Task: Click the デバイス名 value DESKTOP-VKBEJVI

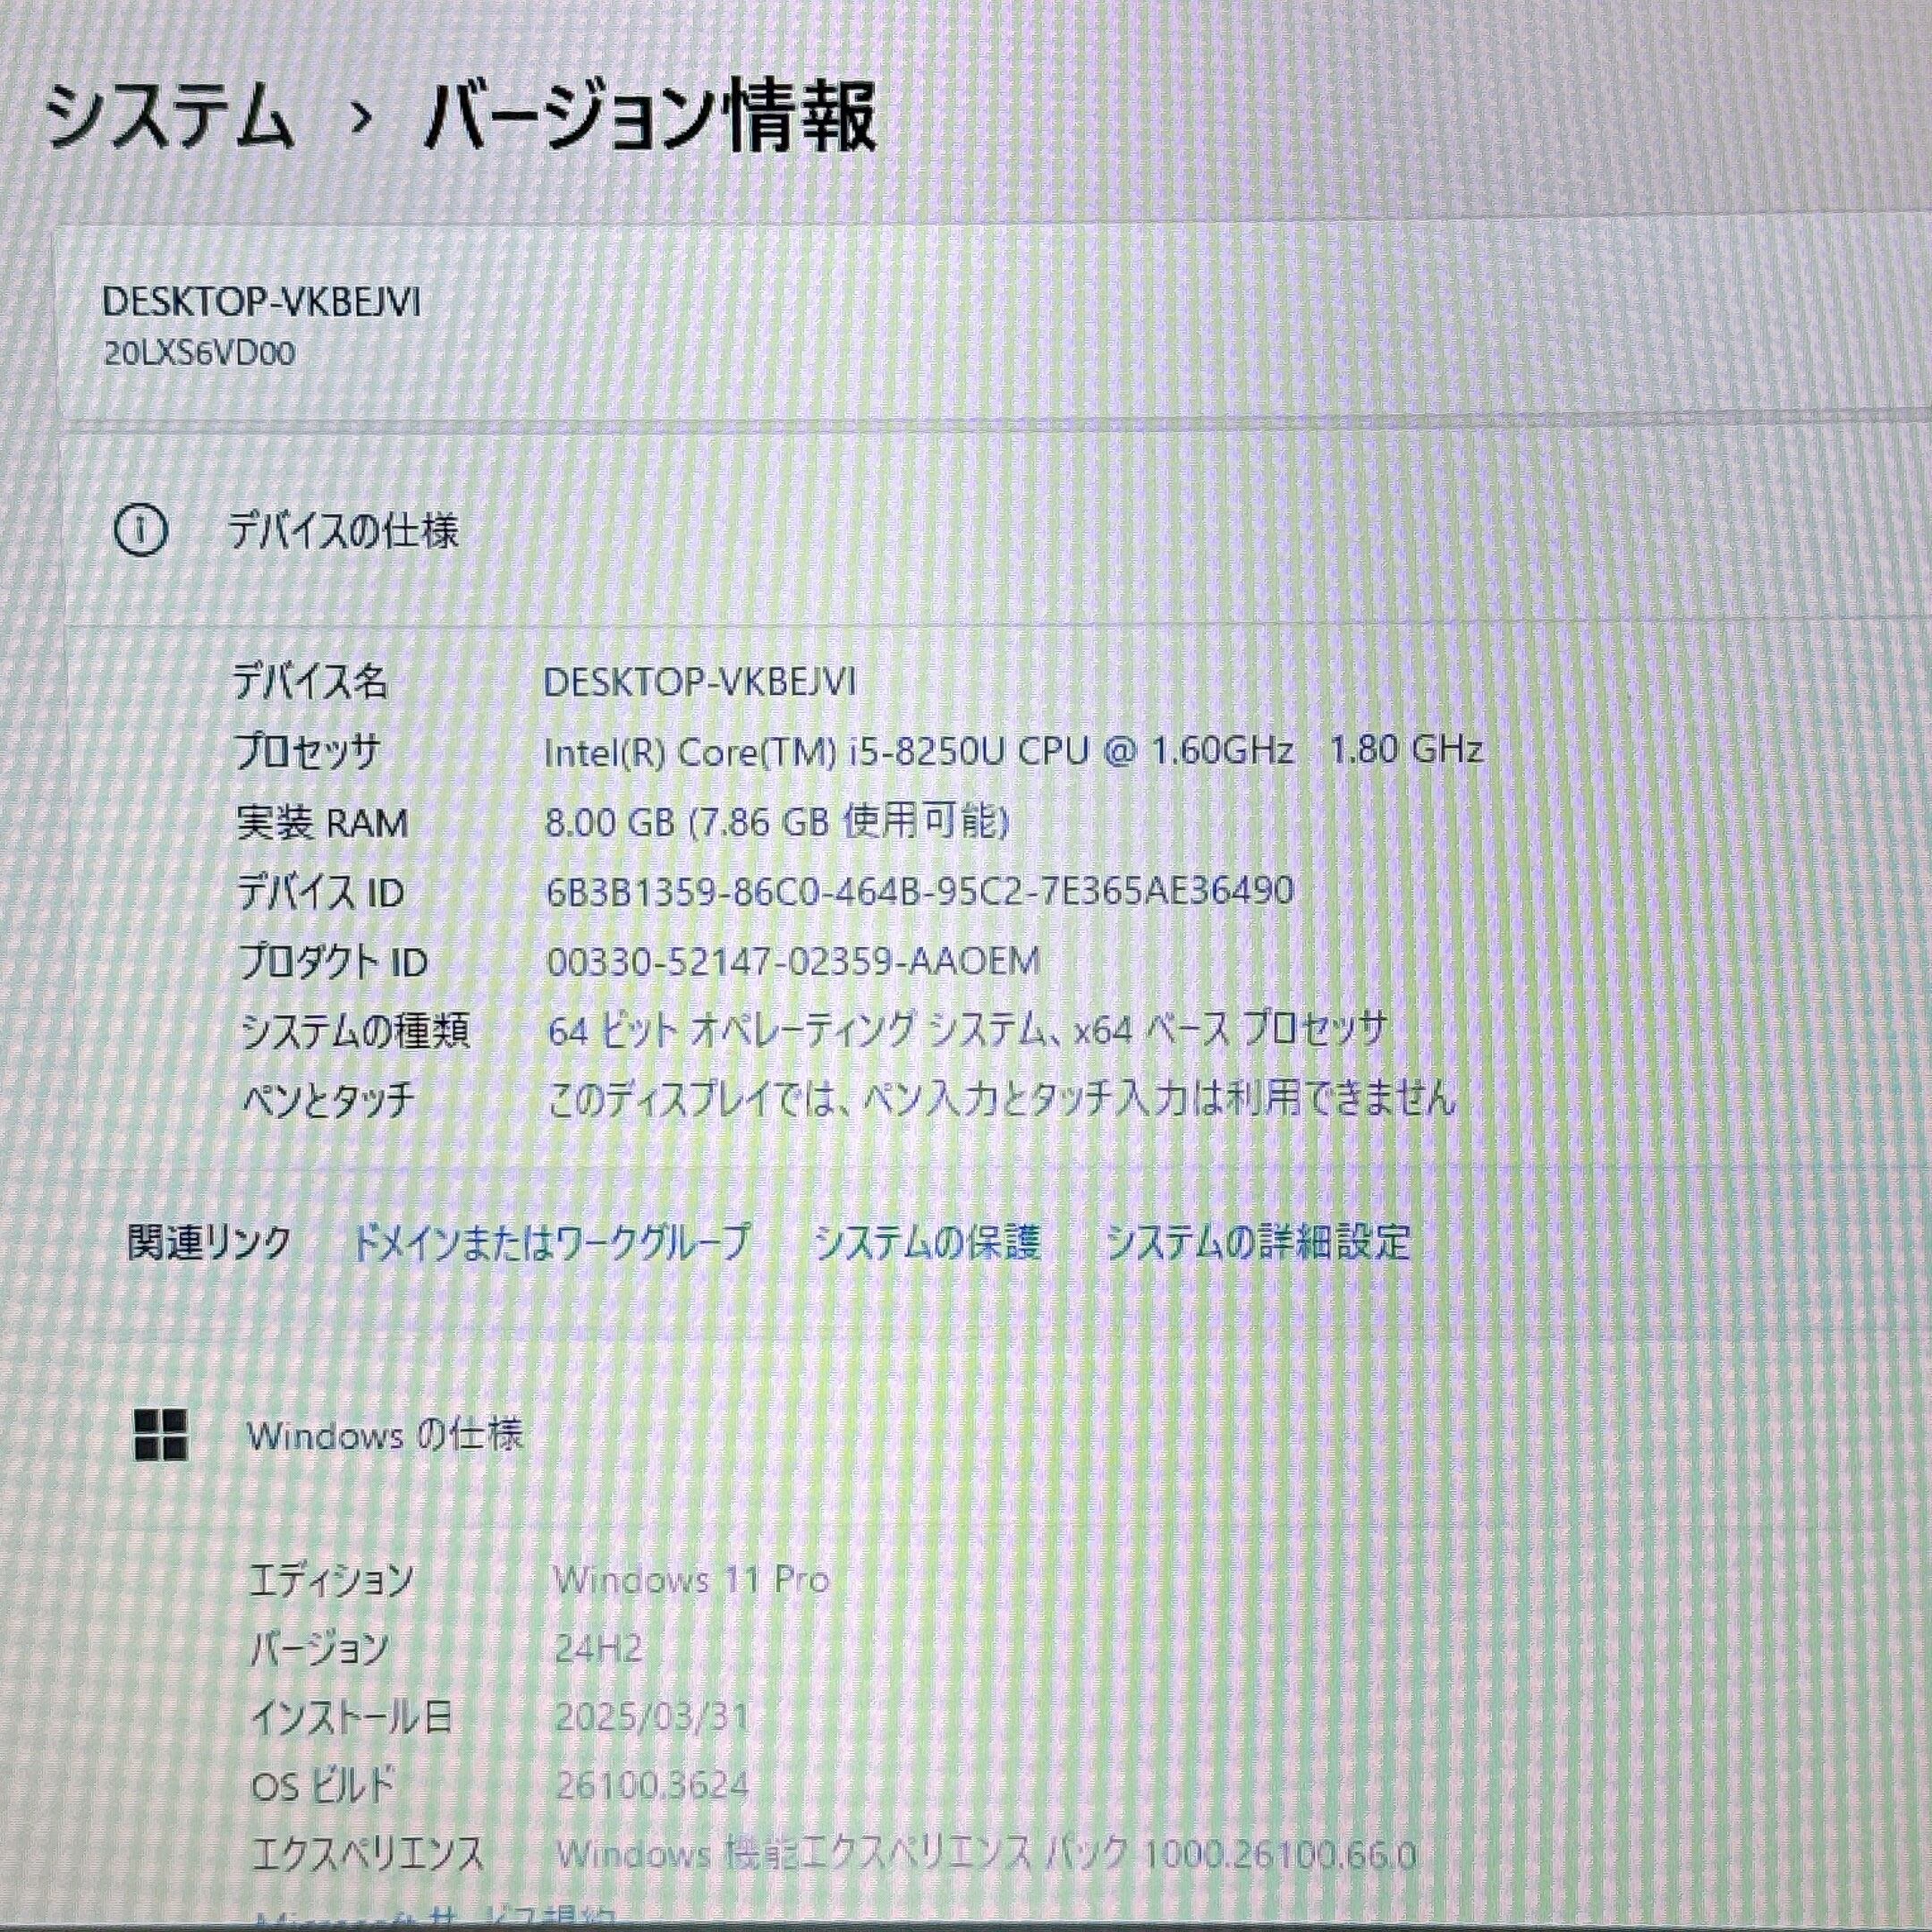Action: point(699,682)
